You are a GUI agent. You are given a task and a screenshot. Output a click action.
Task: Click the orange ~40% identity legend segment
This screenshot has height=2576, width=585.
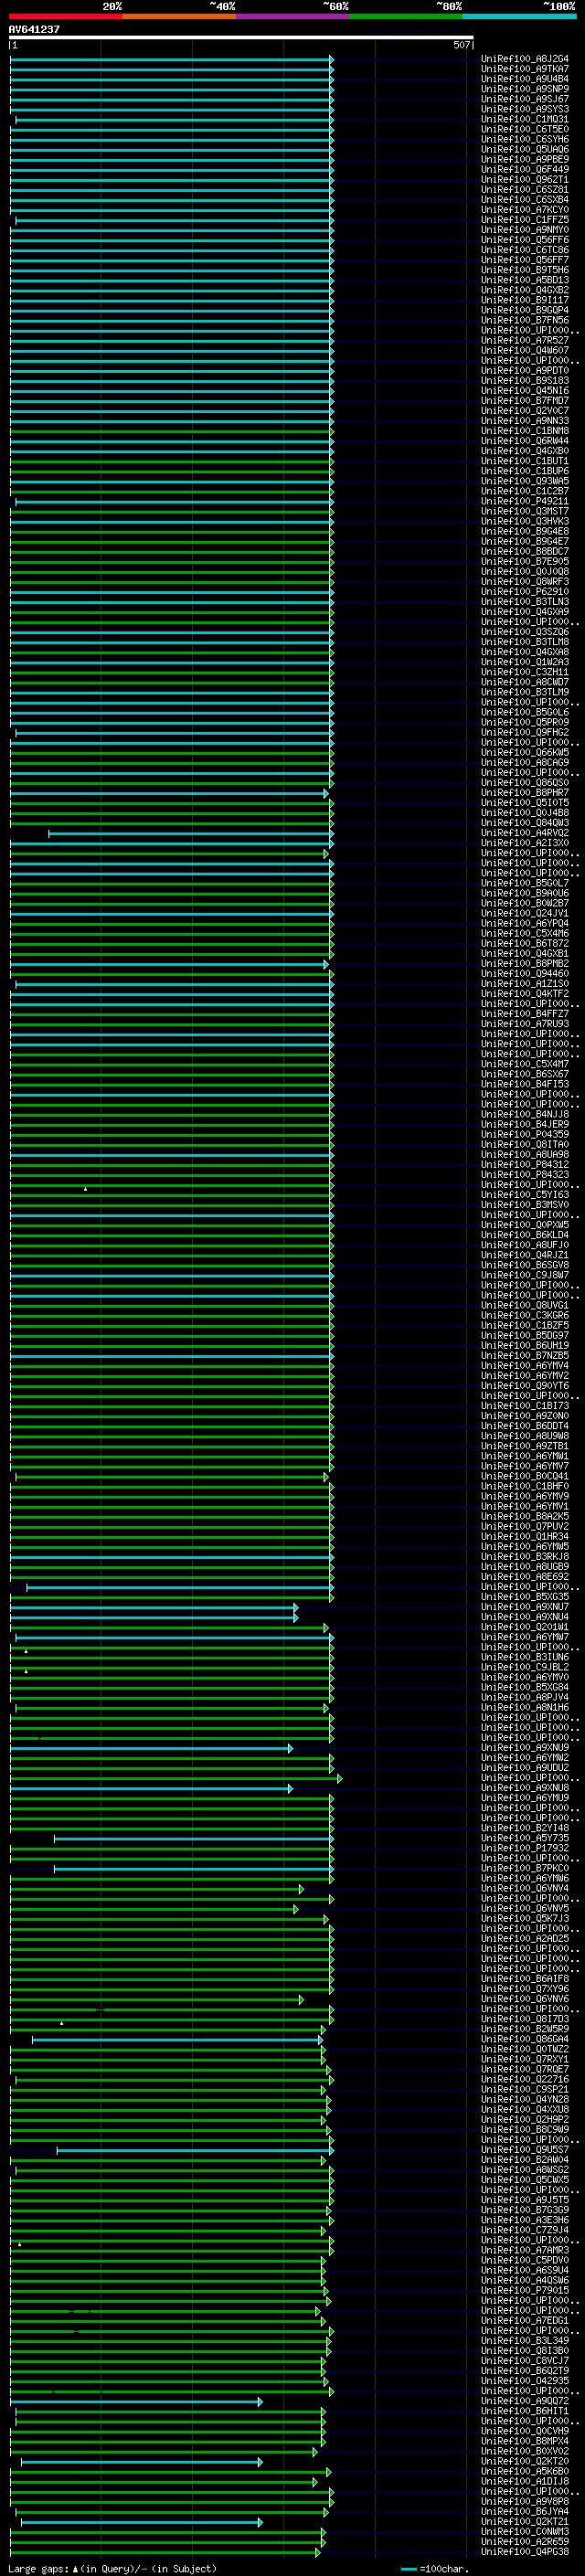click(179, 16)
